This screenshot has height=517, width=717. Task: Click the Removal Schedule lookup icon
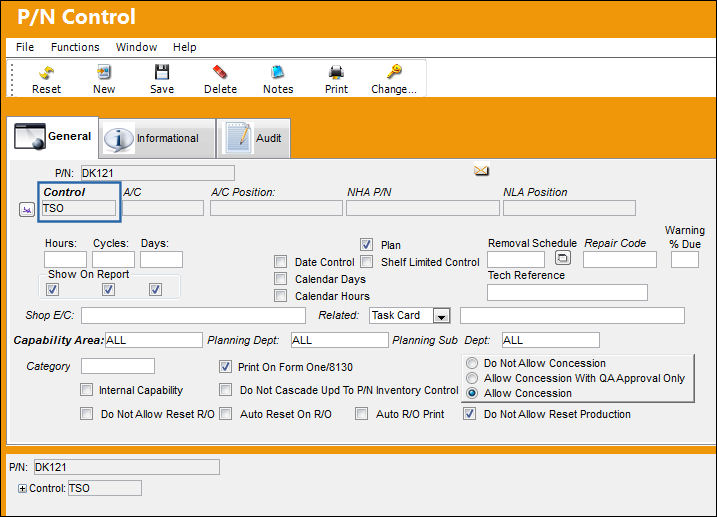point(563,258)
